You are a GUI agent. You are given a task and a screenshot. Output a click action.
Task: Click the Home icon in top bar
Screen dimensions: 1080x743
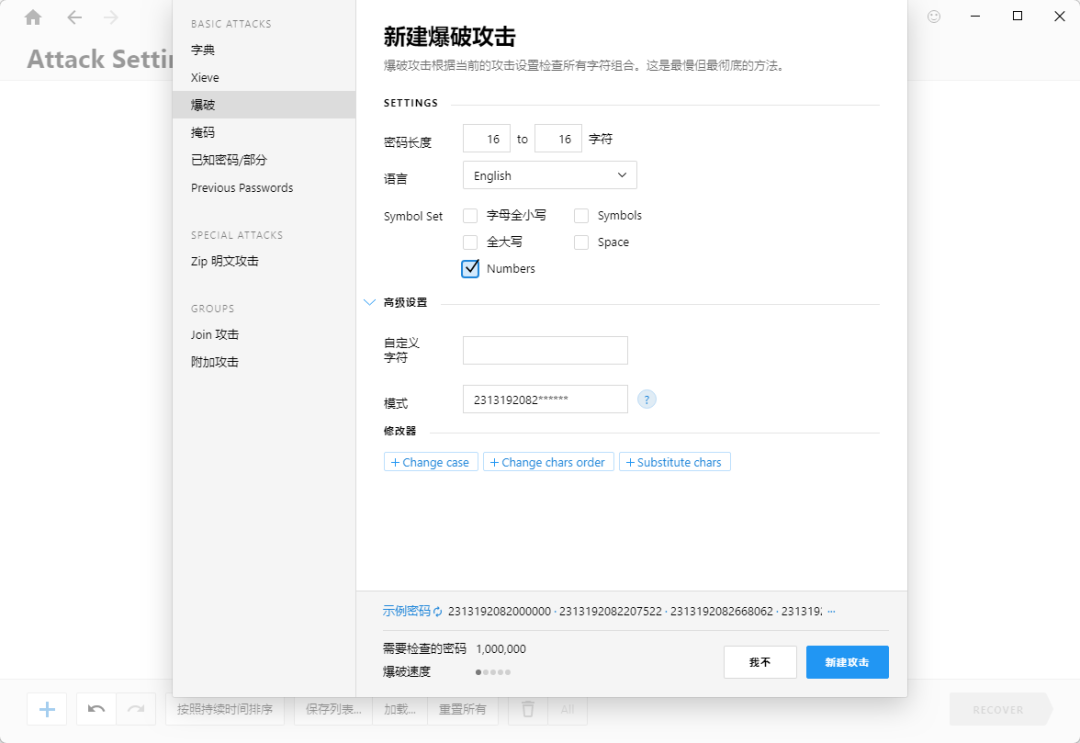[x=33, y=17]
